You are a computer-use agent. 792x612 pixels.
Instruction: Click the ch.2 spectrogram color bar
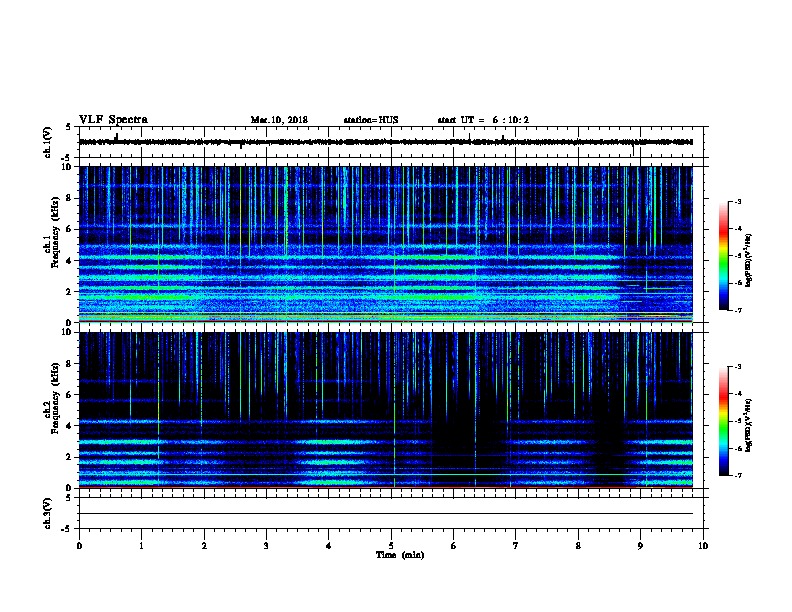(723, 421)
